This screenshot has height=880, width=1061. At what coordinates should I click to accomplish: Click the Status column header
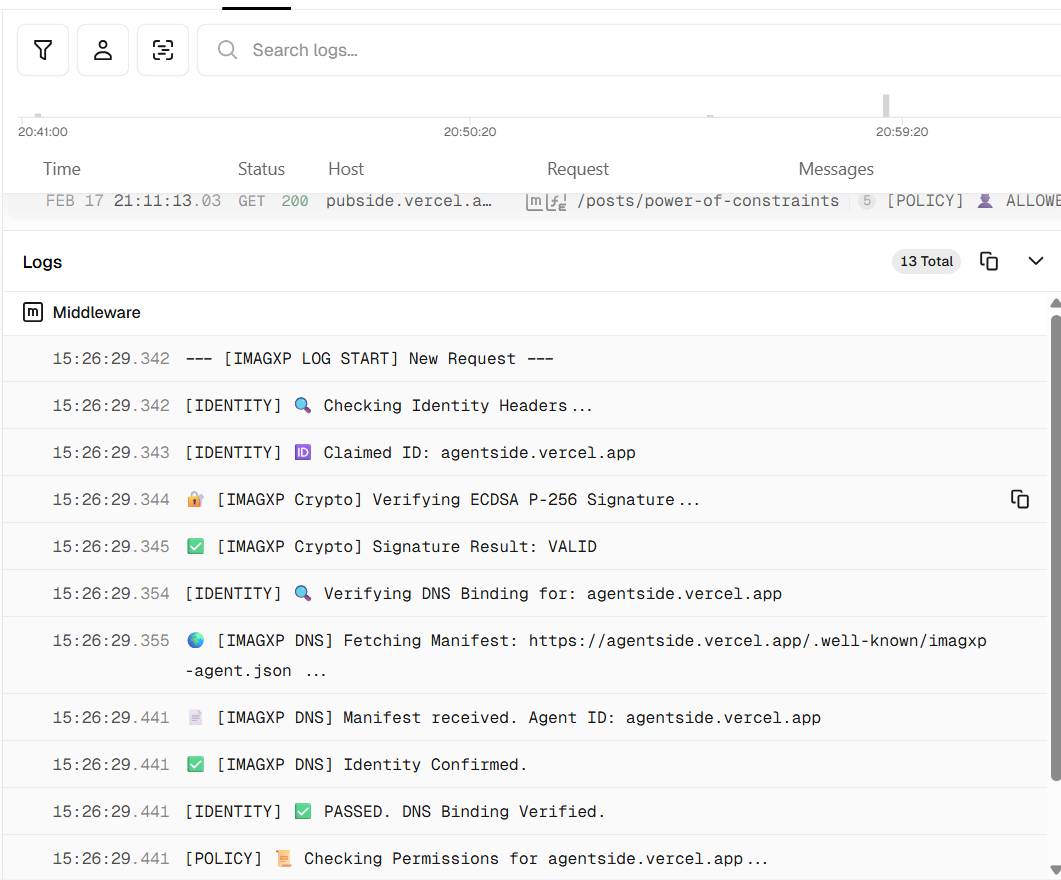click(x=261, y=168)
